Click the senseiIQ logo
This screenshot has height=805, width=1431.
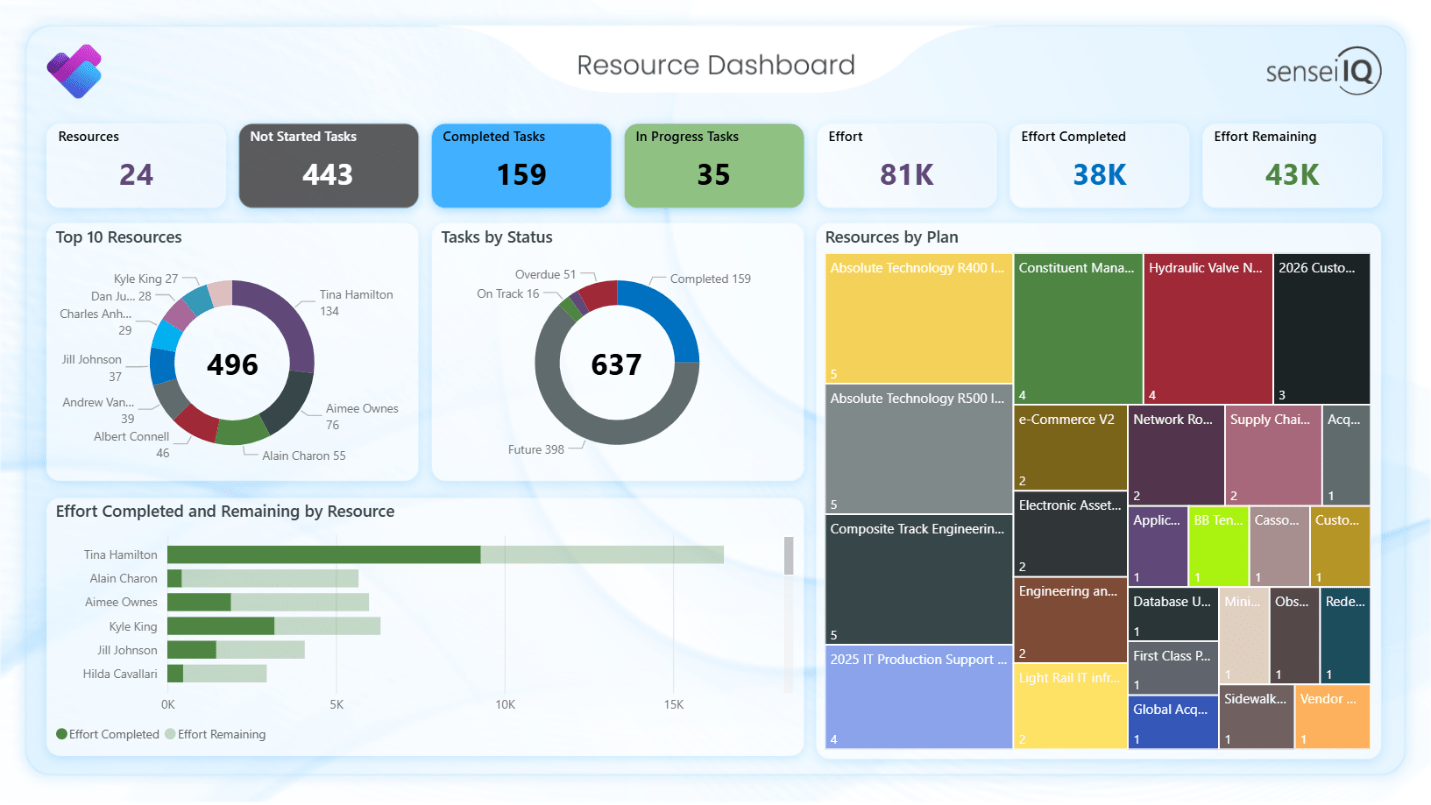(1322, 71)
